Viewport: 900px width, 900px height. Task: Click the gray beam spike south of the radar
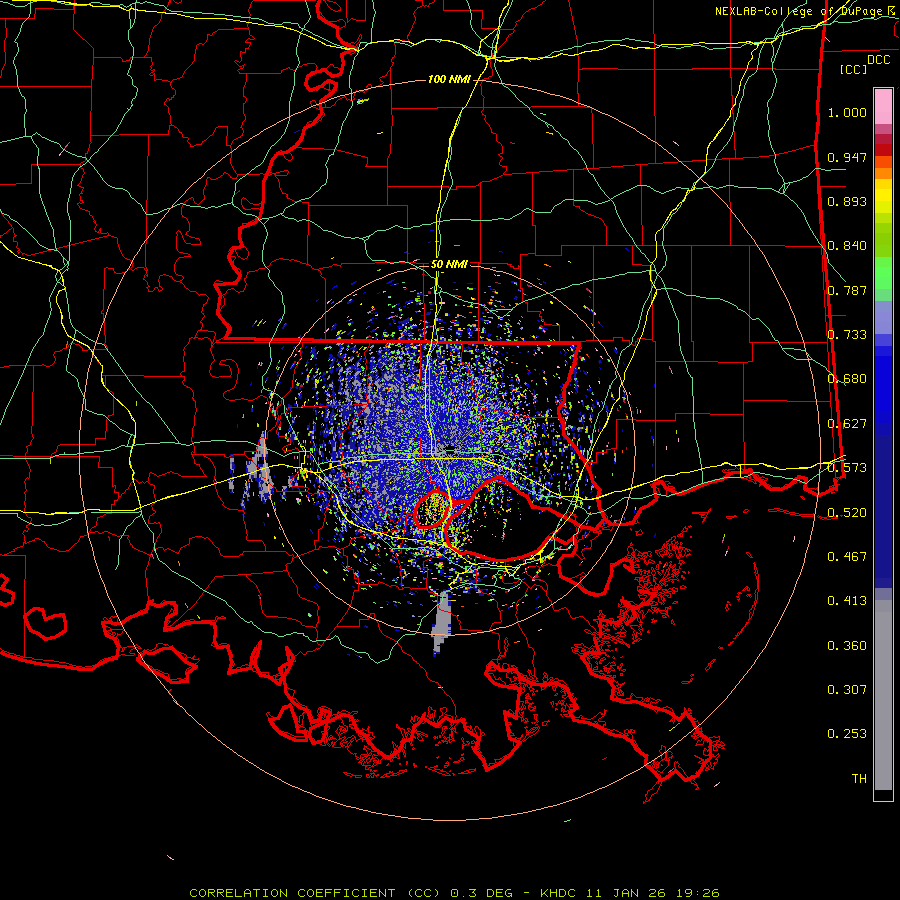point(441,622)
